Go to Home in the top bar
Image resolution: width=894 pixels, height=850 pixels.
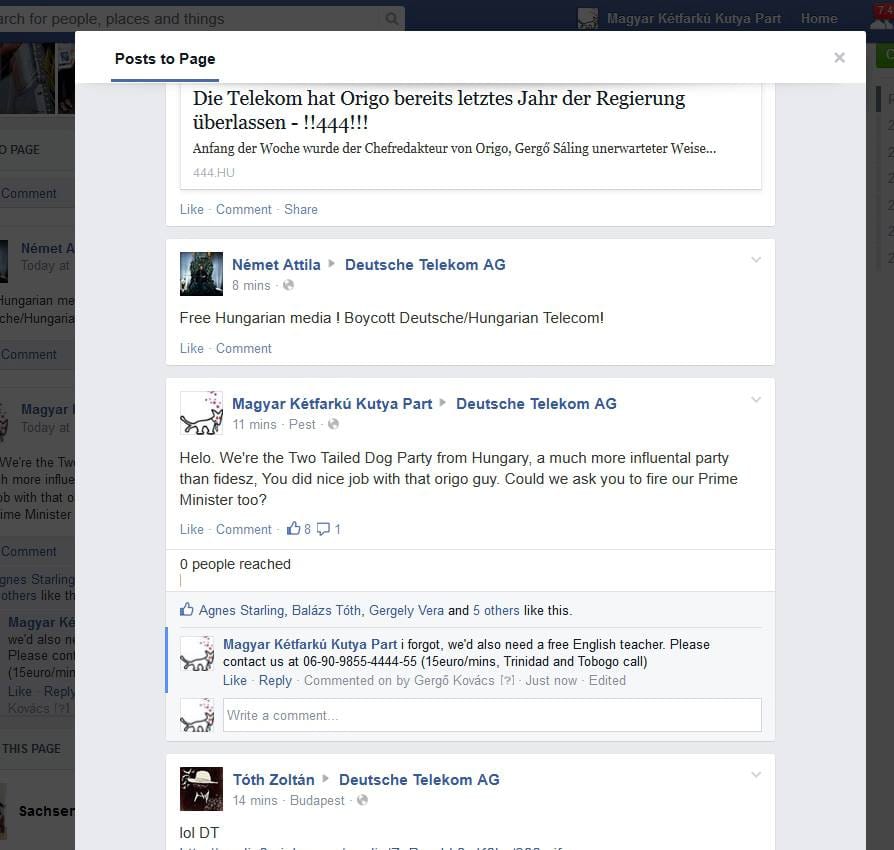[x=819, y=19]
